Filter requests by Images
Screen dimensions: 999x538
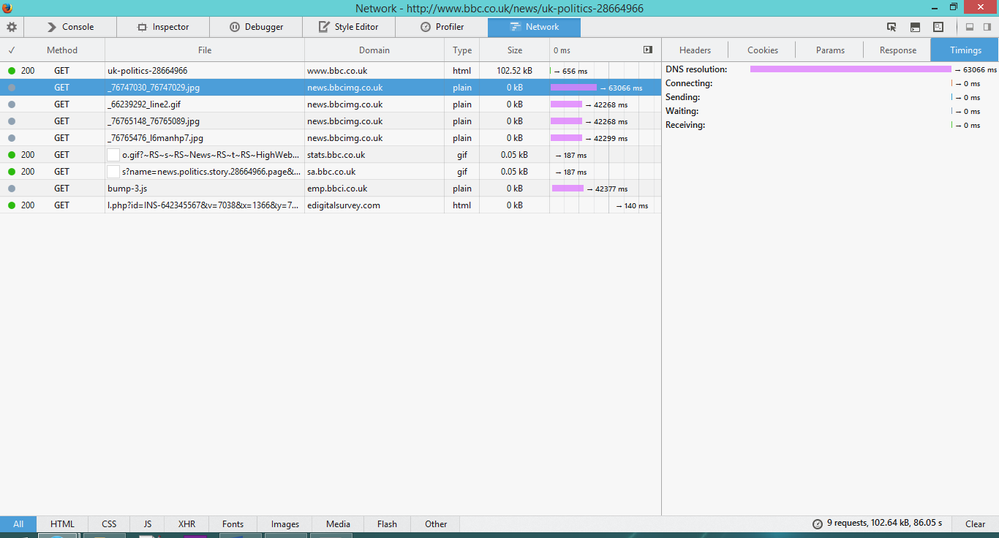[285, 524]
